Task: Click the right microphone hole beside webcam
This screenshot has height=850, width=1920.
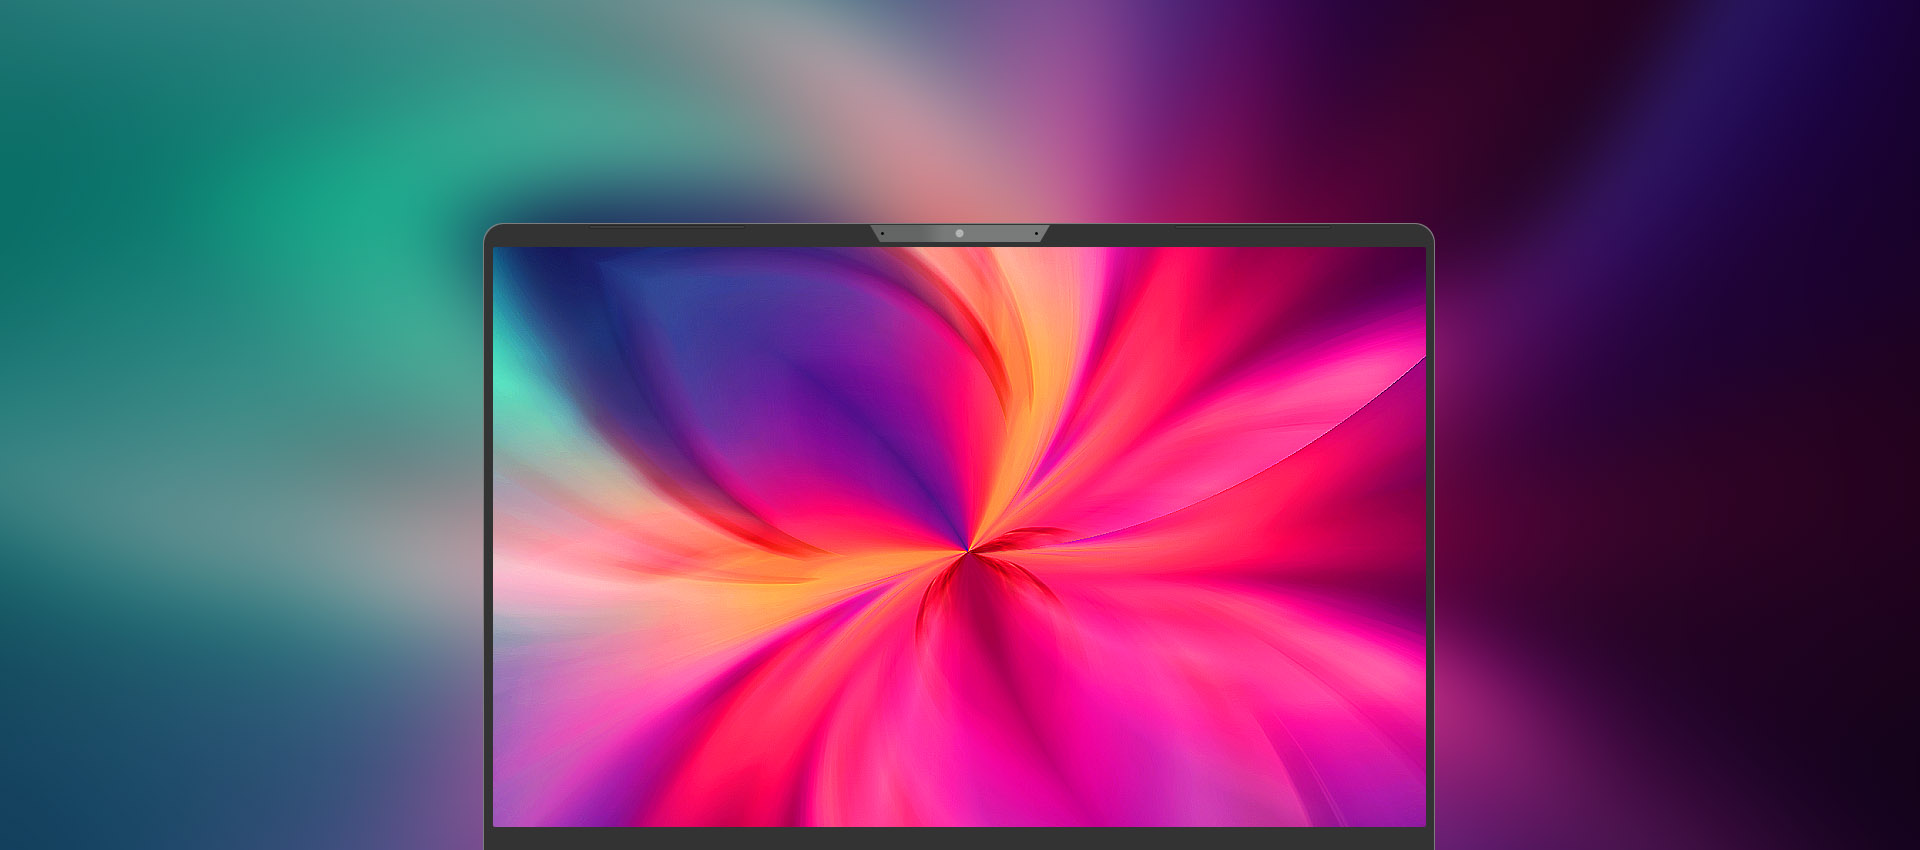Action: tap(1036, 234)
